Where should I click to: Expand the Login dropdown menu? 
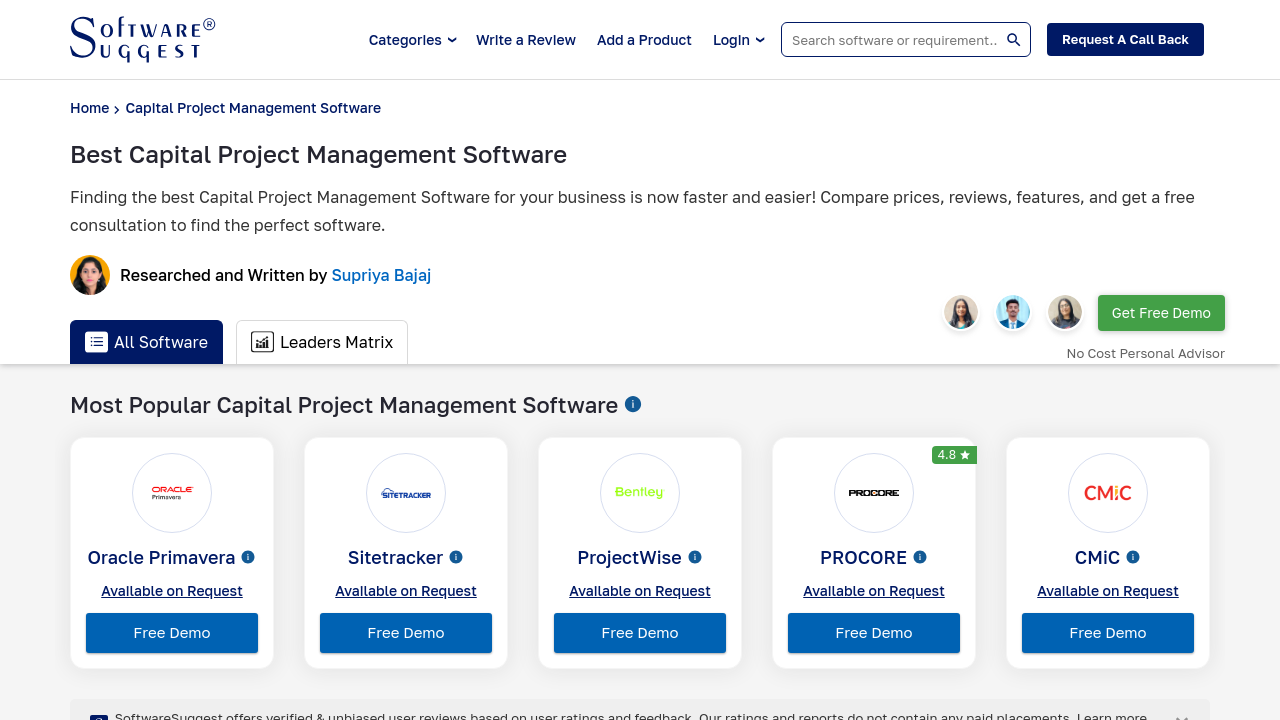pos(738,40)
